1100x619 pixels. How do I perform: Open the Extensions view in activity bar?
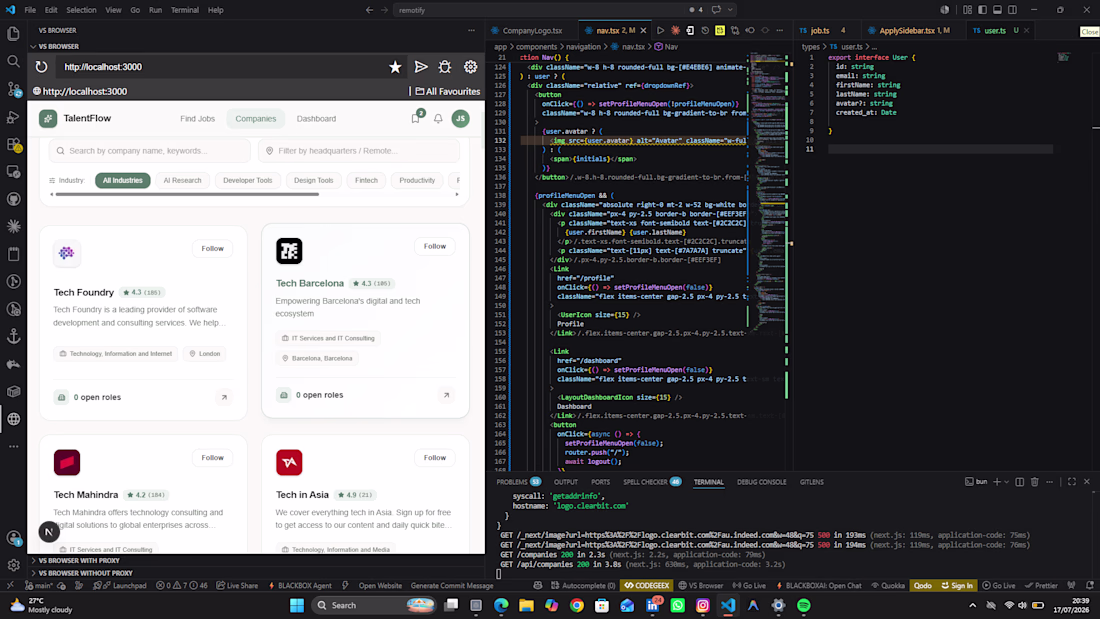tap(13, 145)
